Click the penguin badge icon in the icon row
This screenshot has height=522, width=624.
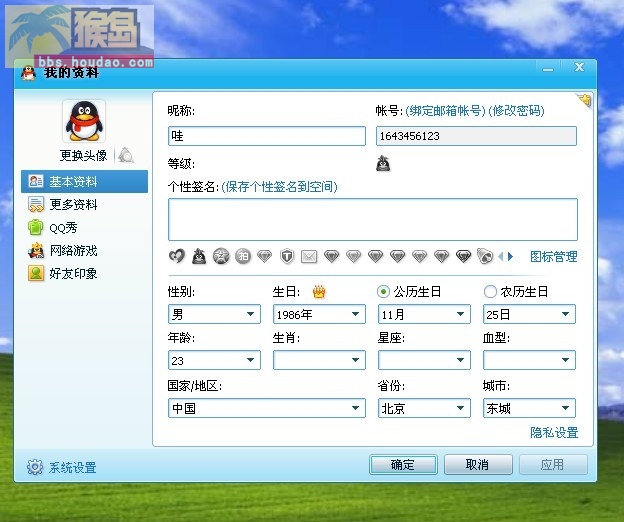pos(199,256)
